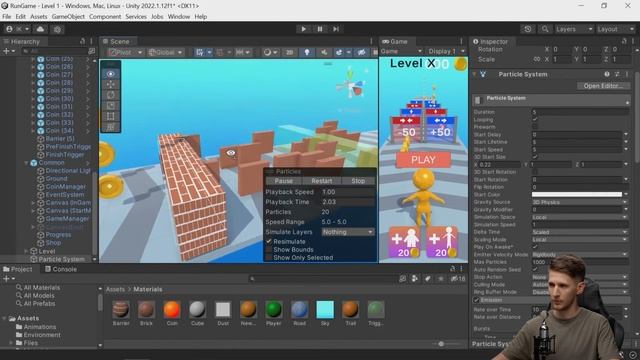Select the Rotate tool in Scene overlay
The image size is (640, 360).
point(111,95)
